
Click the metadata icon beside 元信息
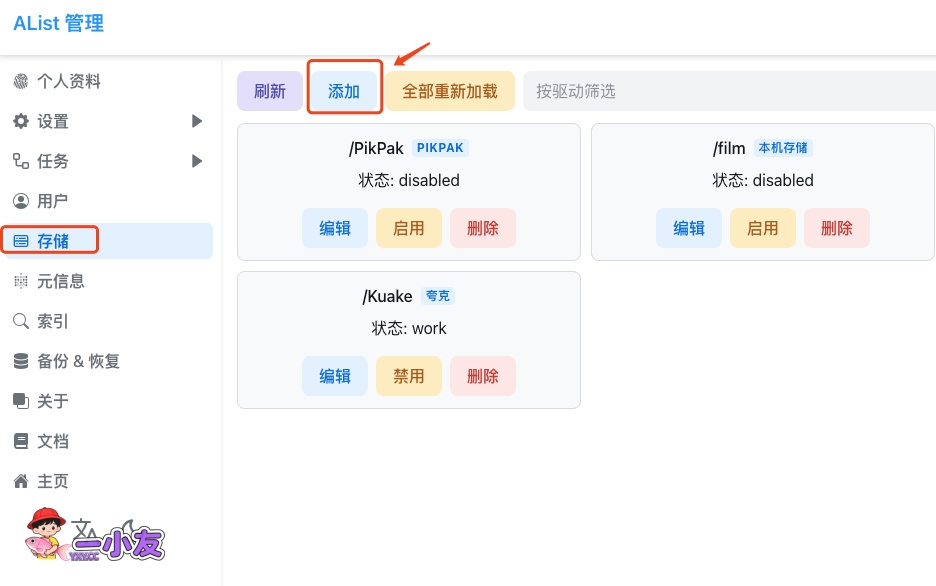click(x=20, y=281)
